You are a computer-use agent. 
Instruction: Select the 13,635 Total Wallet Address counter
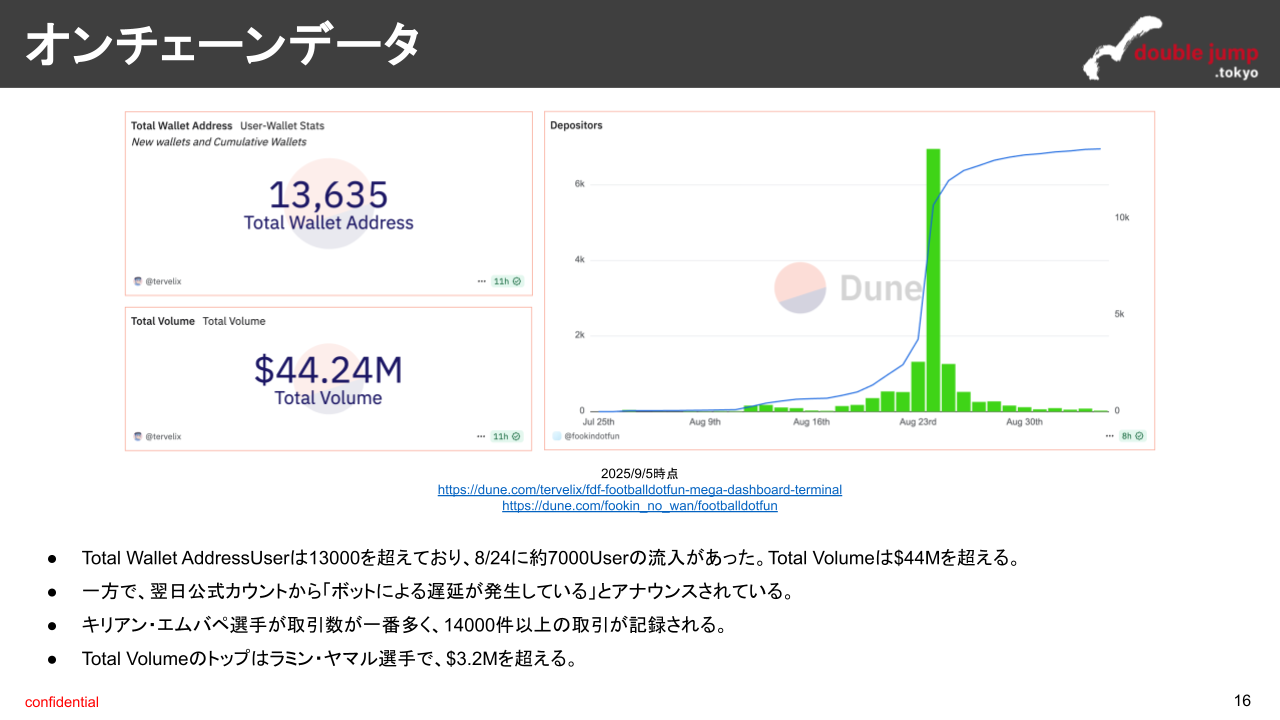click(x=328, y=195)
